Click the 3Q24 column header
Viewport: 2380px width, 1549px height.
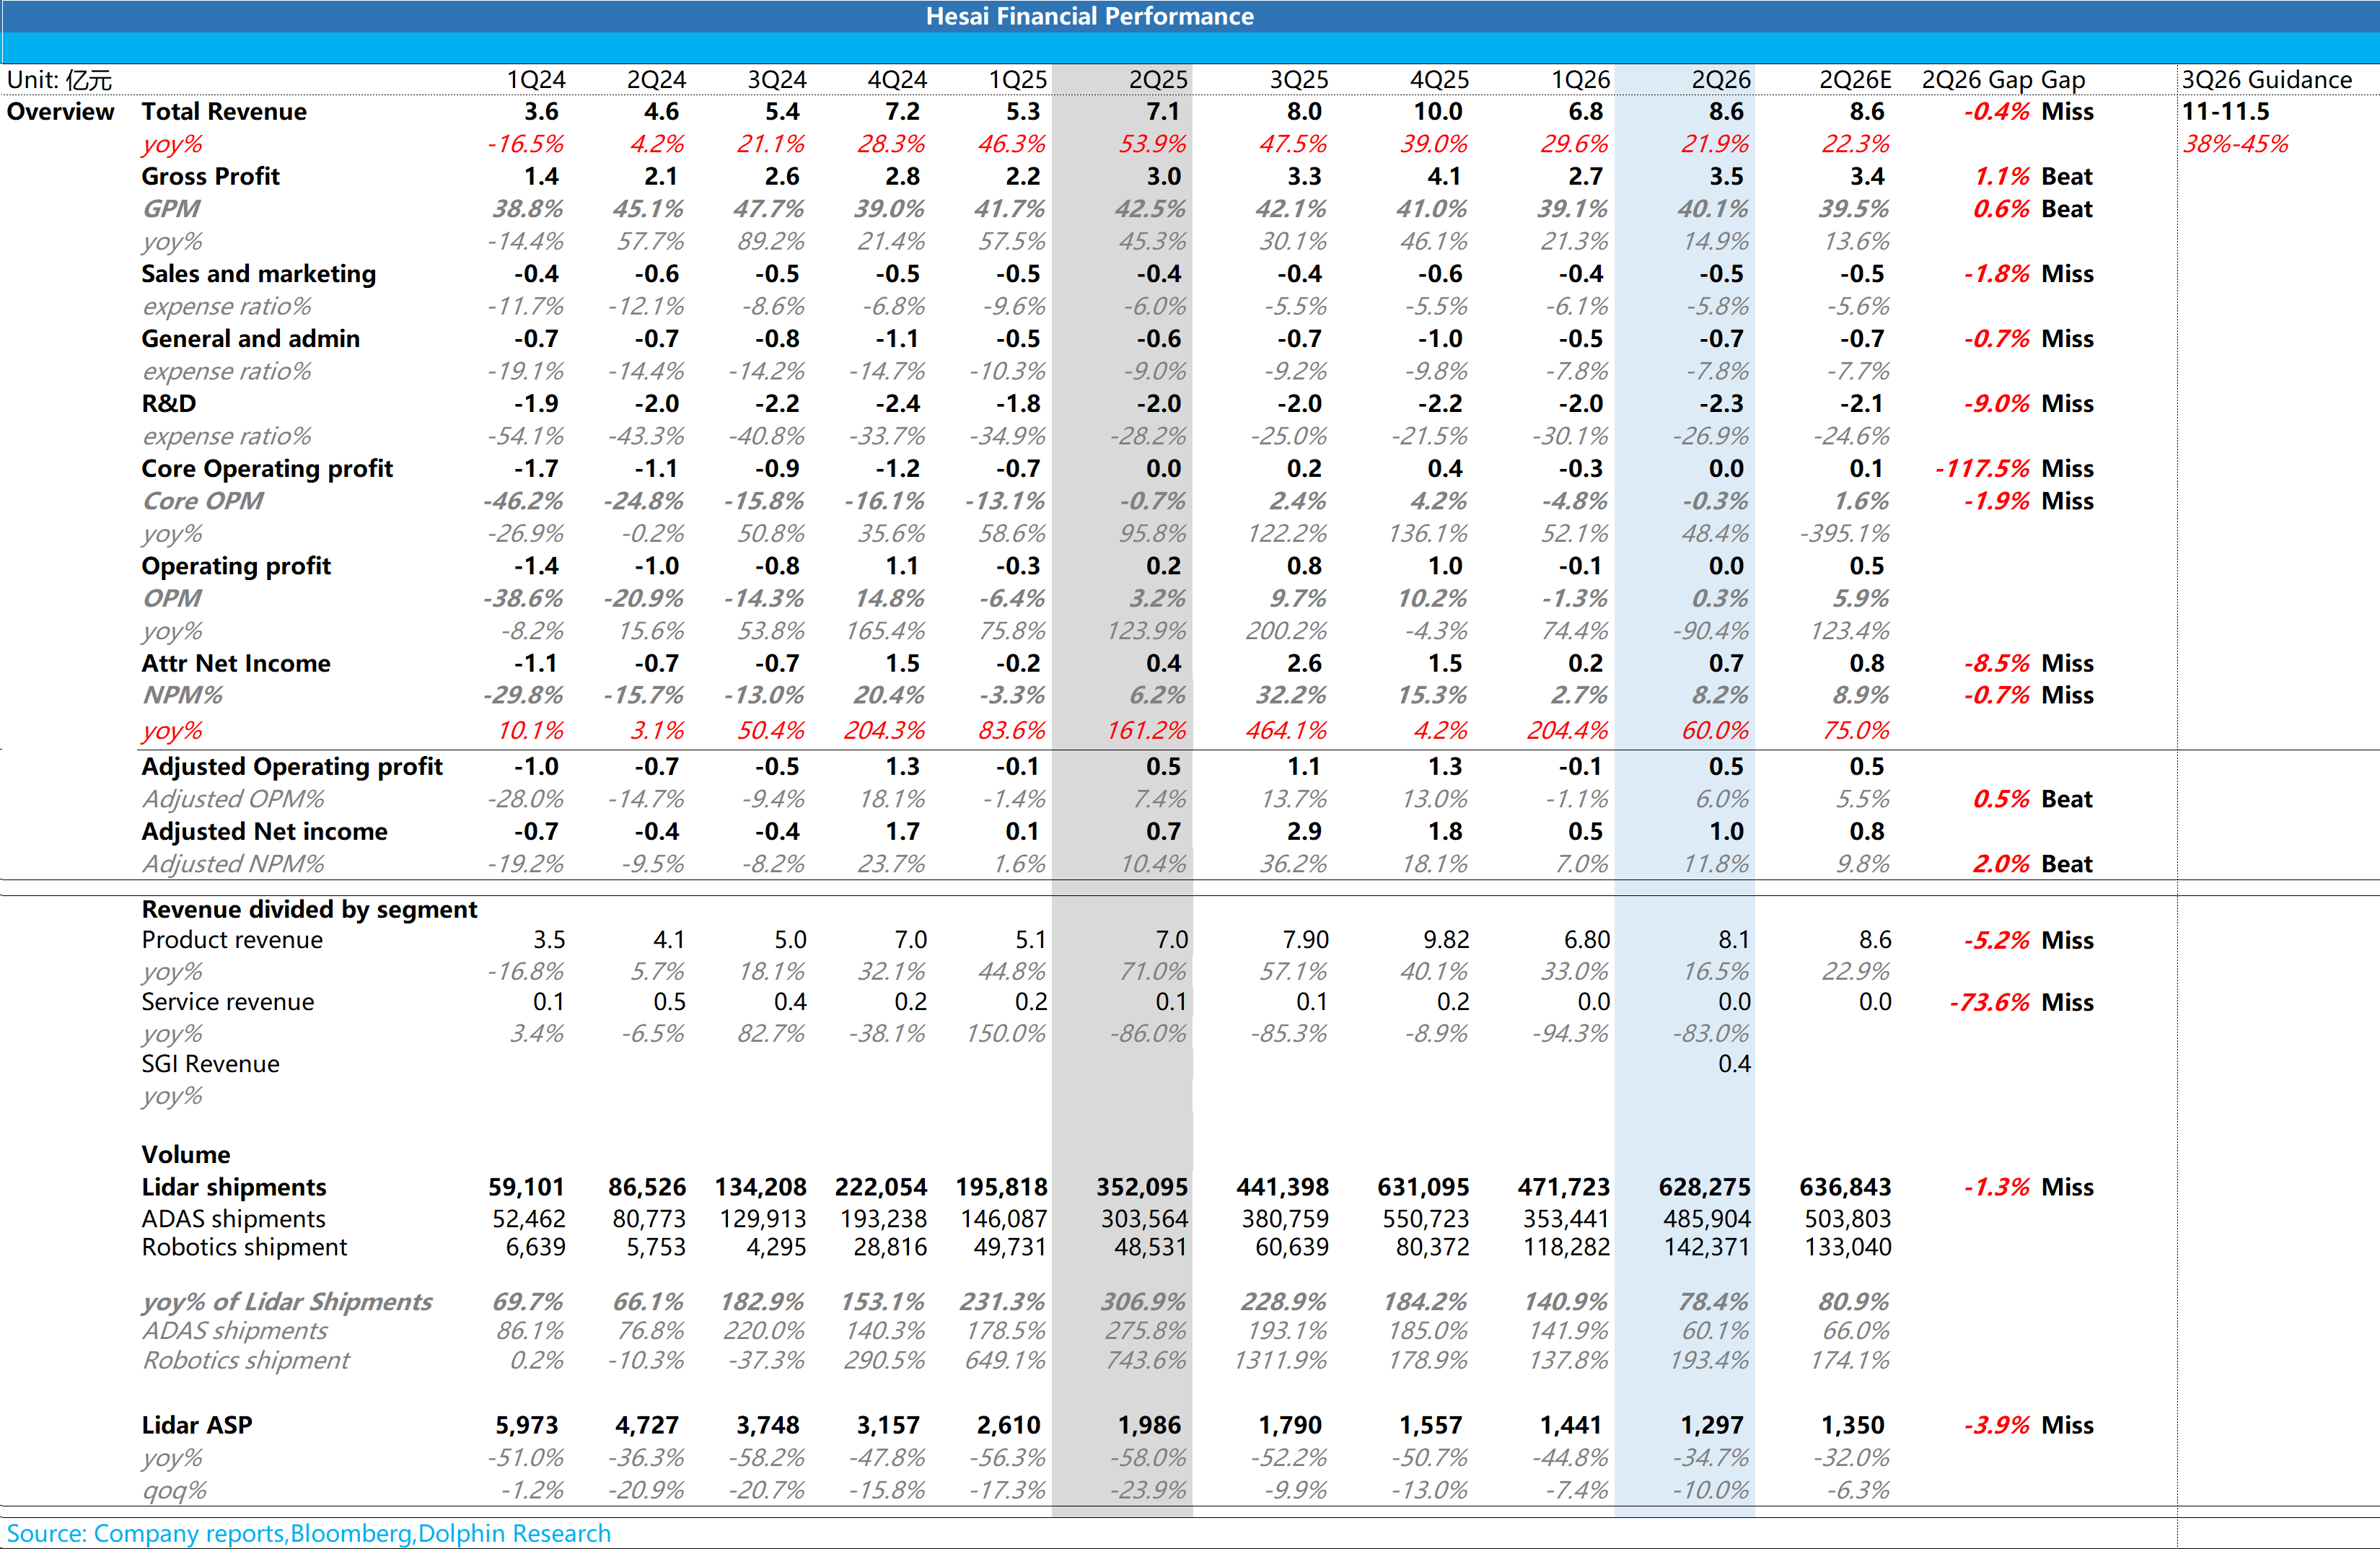click(777, 80)
